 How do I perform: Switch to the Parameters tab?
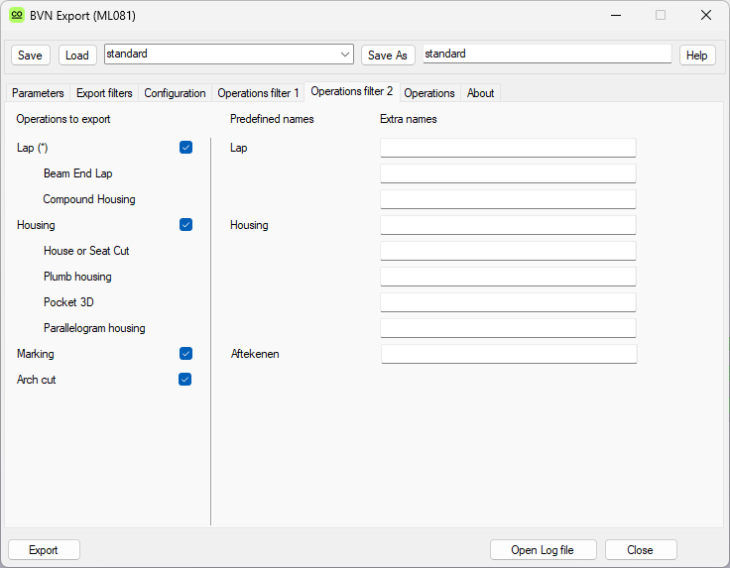click(38, 93)
